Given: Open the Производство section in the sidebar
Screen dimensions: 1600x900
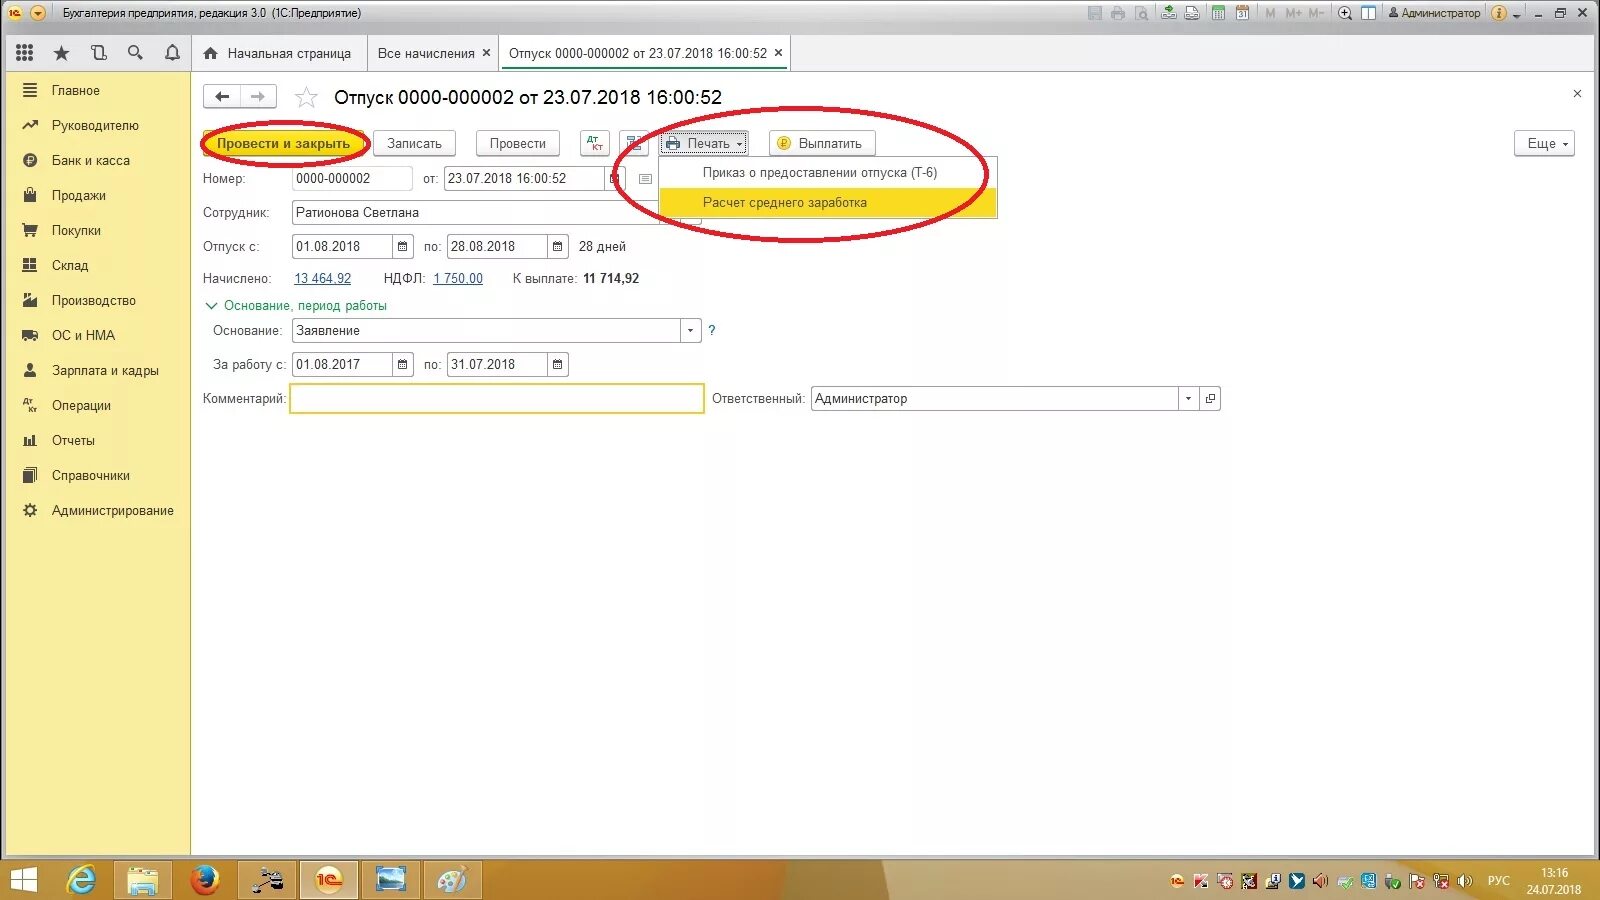Looking at the screenshot, I should pyautogui.click(x=97, y=300).
